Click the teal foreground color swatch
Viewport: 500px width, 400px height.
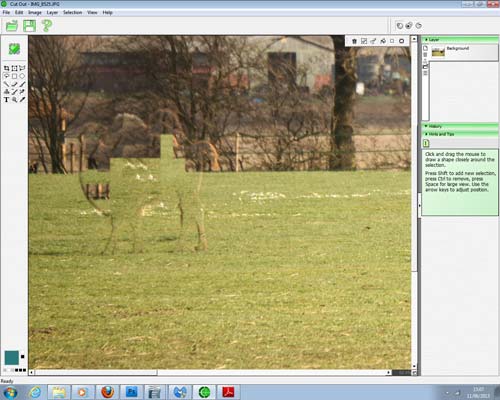click(12, 358)
